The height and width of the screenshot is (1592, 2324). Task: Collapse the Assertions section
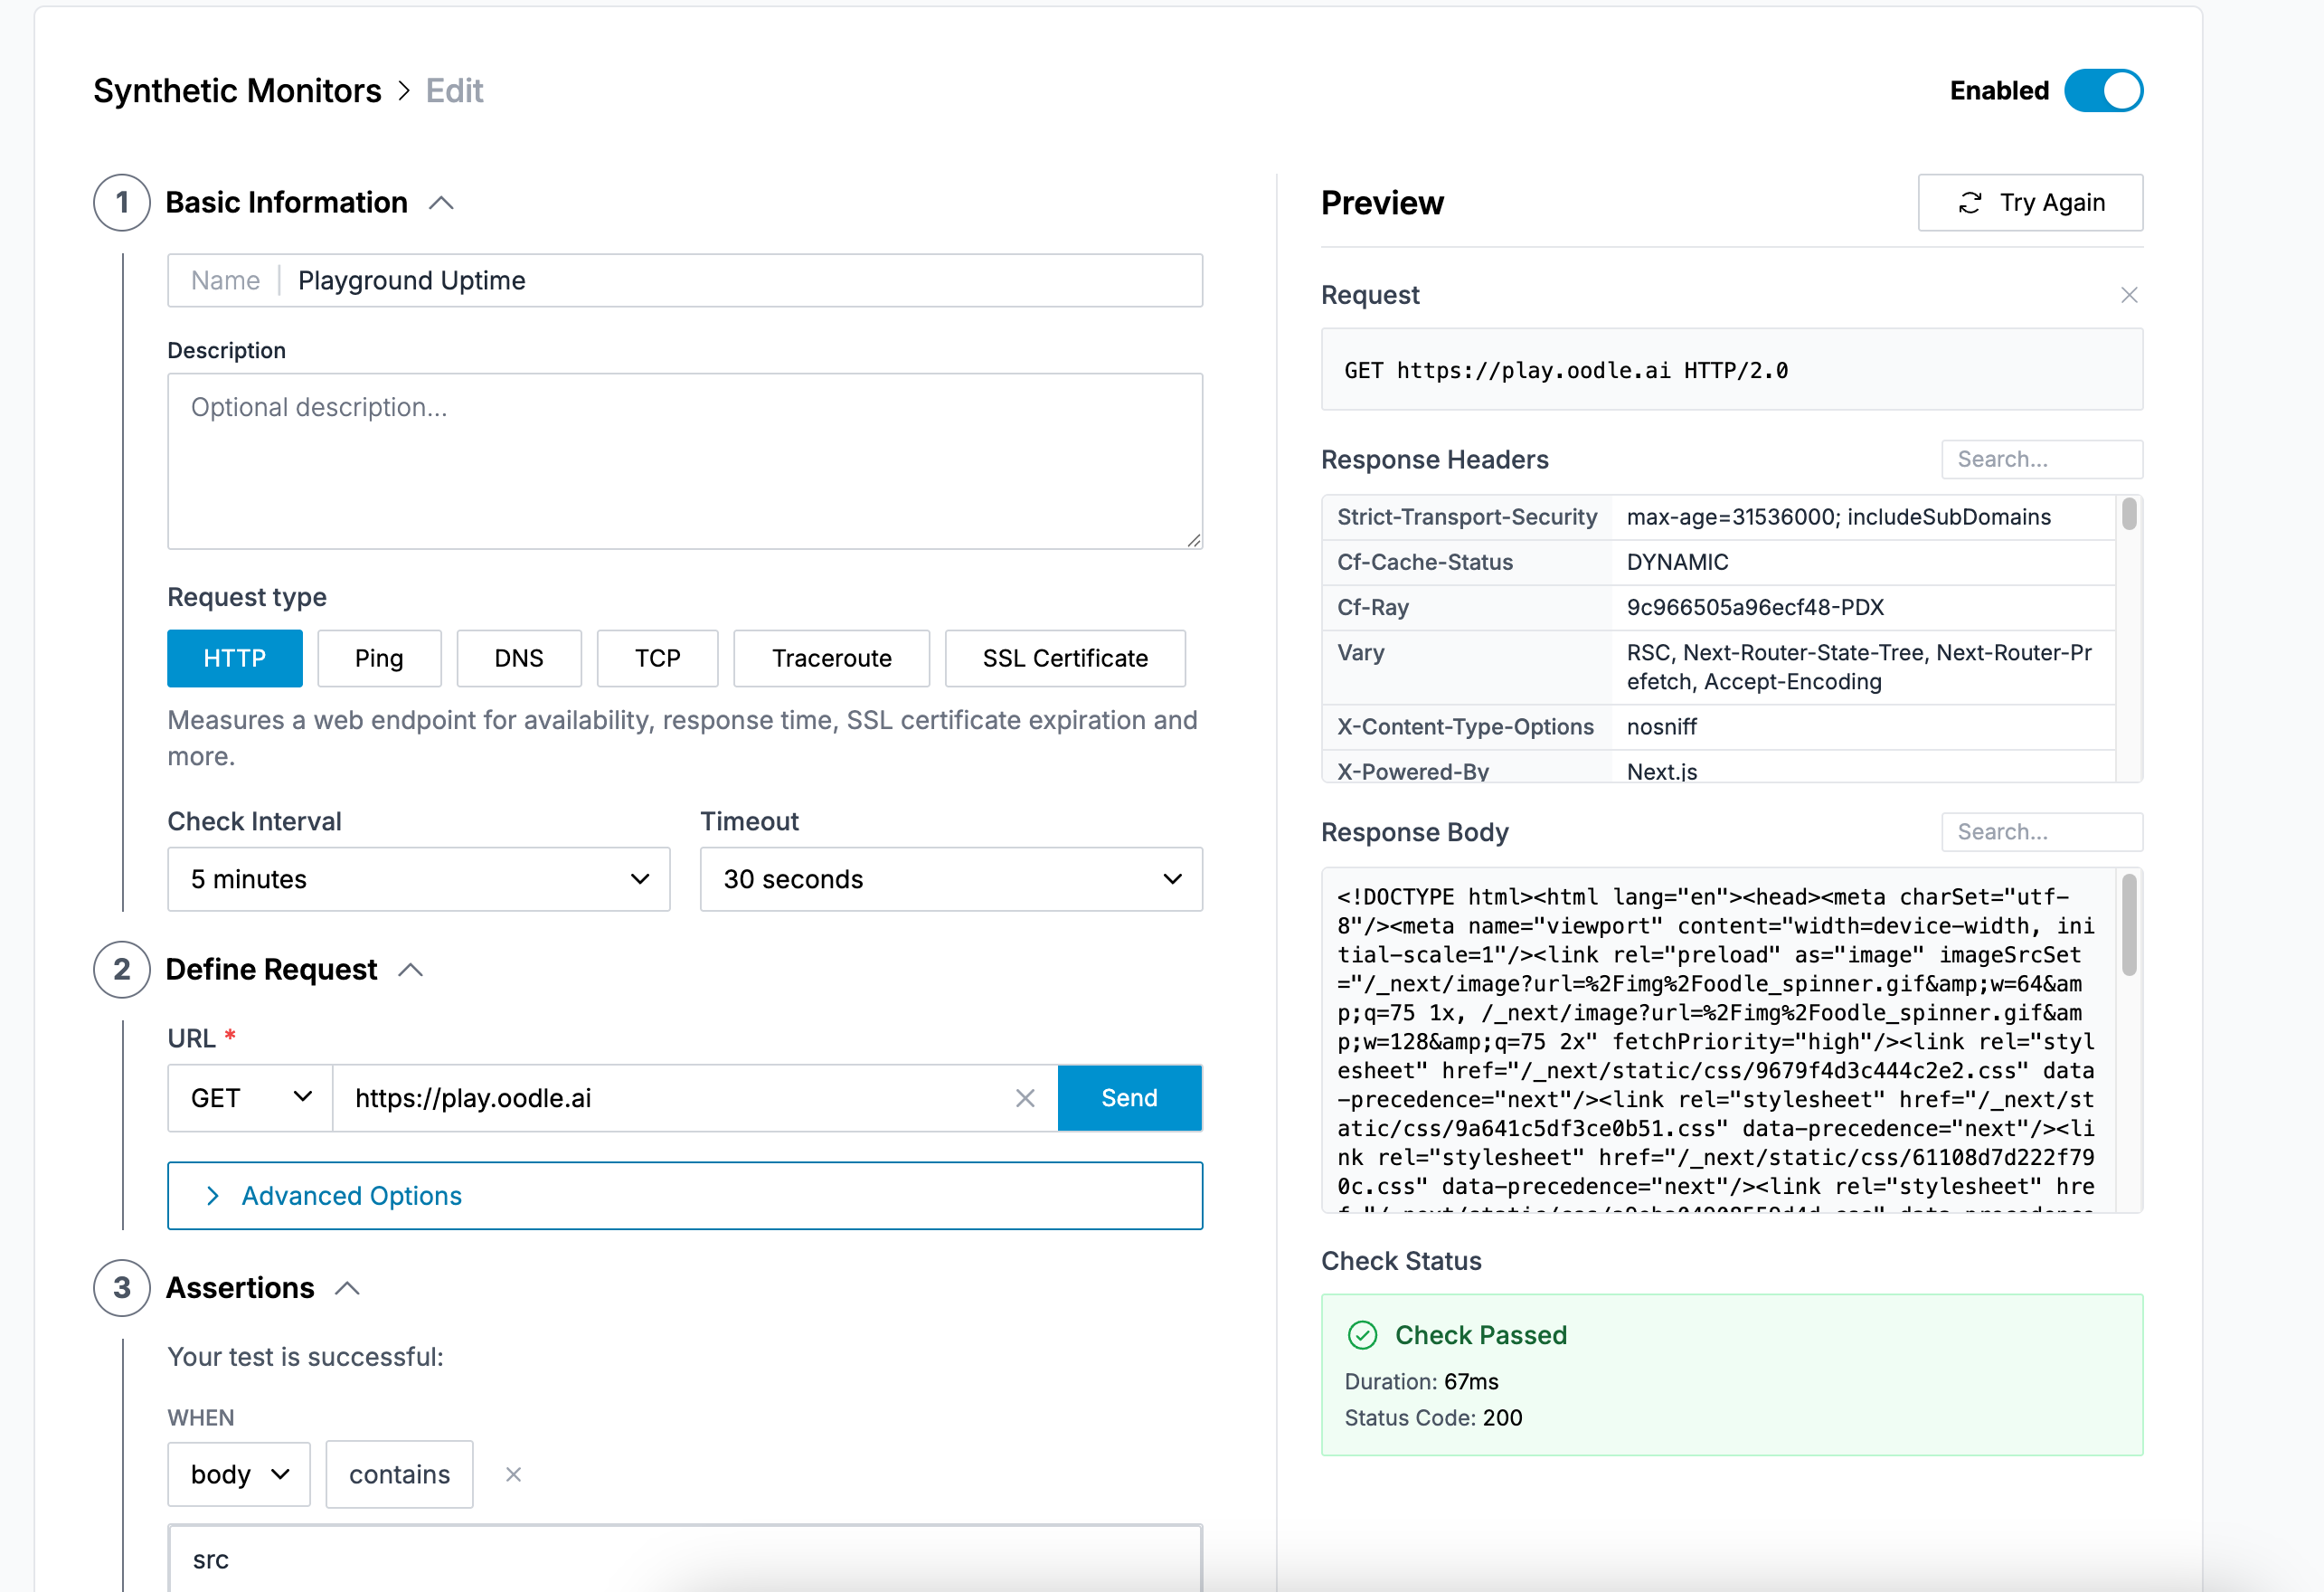click(347, 1288)
